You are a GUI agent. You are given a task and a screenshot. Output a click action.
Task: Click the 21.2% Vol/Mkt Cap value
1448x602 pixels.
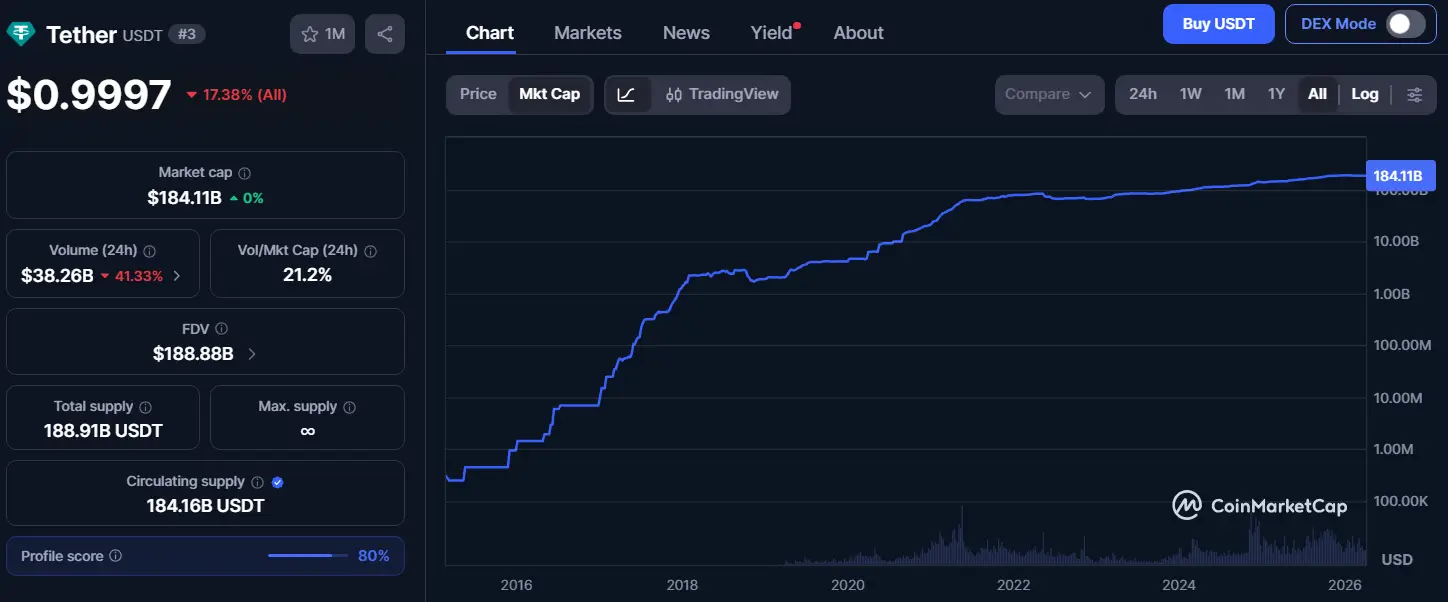coord(307,275)
